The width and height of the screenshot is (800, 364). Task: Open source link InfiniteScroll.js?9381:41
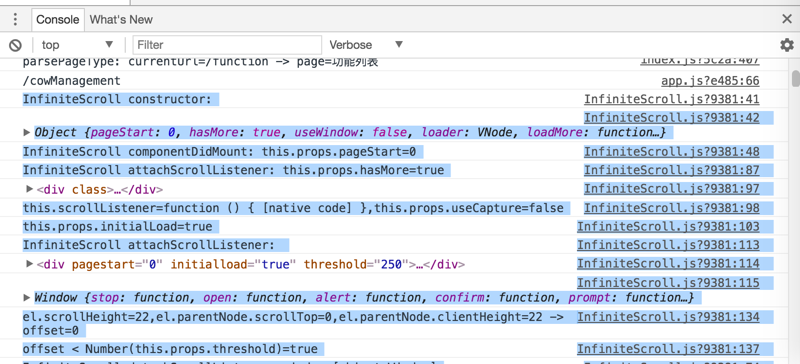click(x=671, y=100)
